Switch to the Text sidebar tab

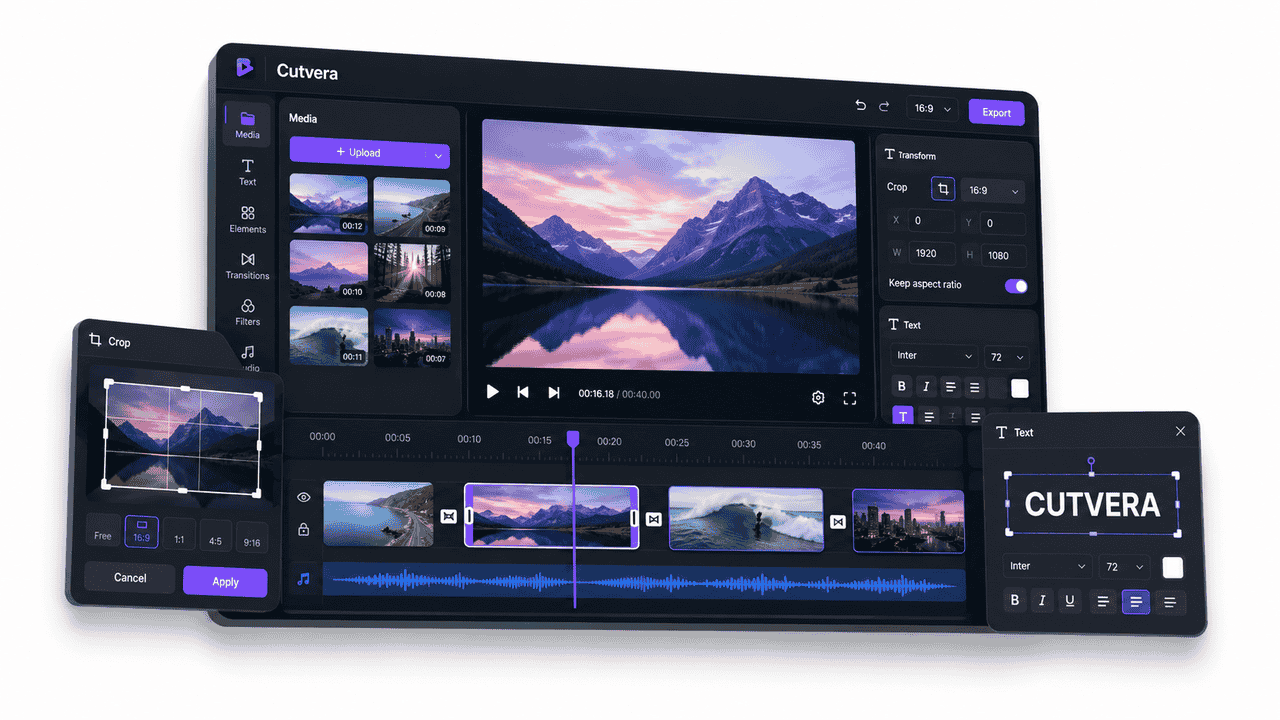[x=247, y=172]
